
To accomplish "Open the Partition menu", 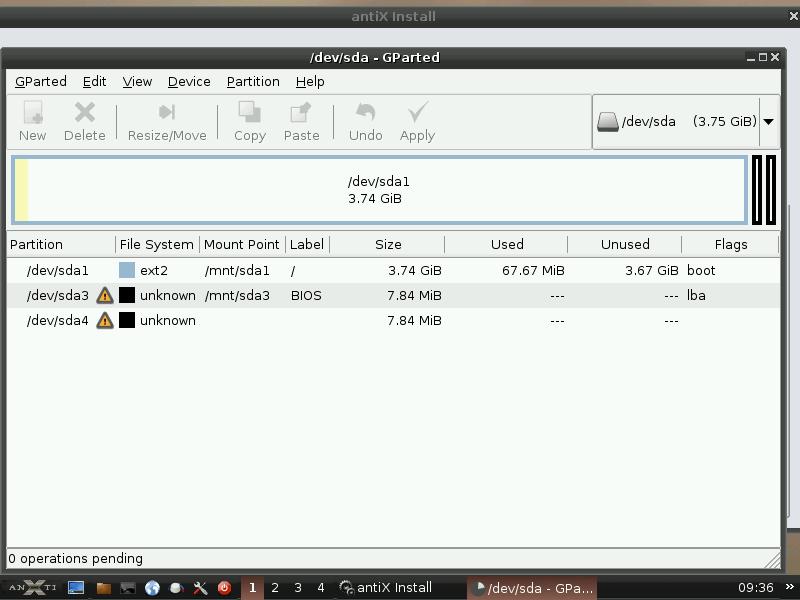I will click(253, 82).
